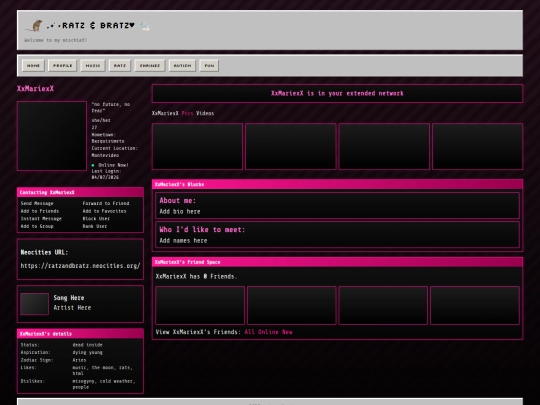Open second friend slot in Friend Space

pos(292,305)
